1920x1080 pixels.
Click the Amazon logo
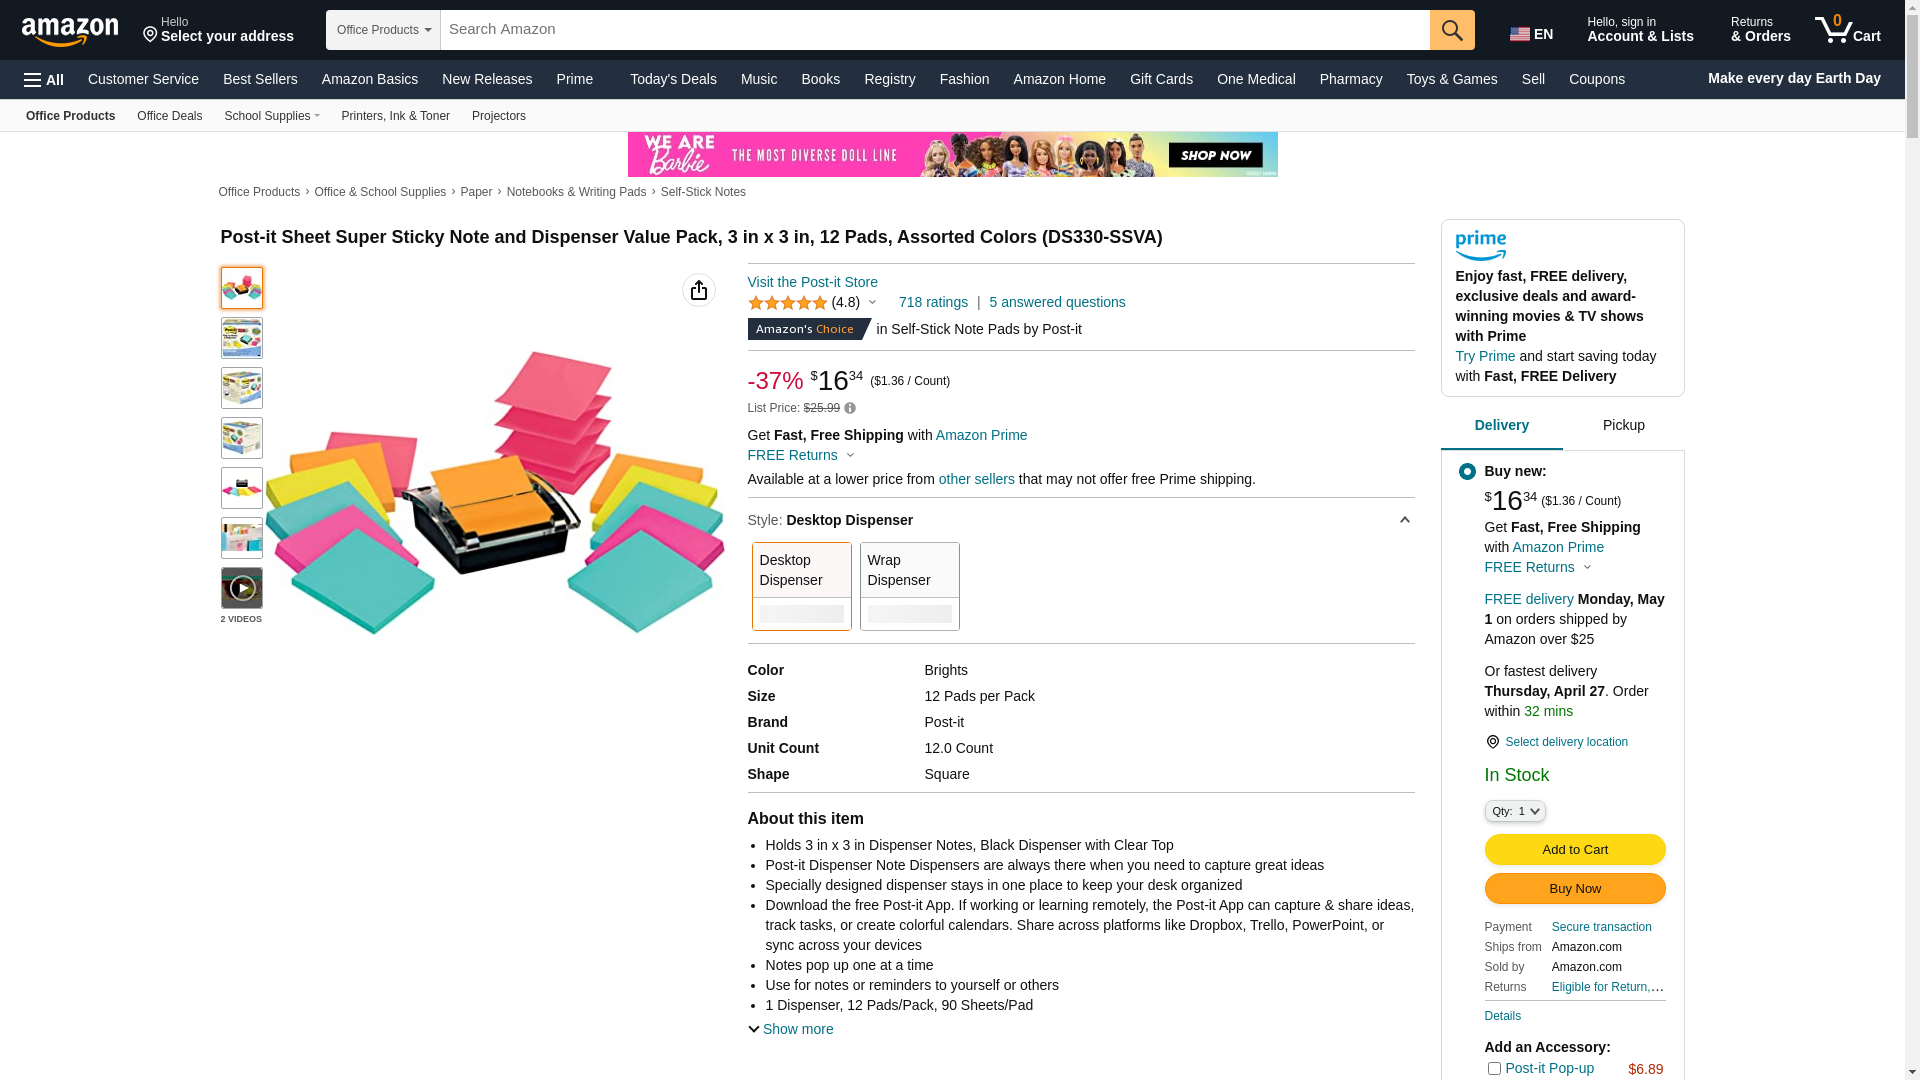coord(70,31)
